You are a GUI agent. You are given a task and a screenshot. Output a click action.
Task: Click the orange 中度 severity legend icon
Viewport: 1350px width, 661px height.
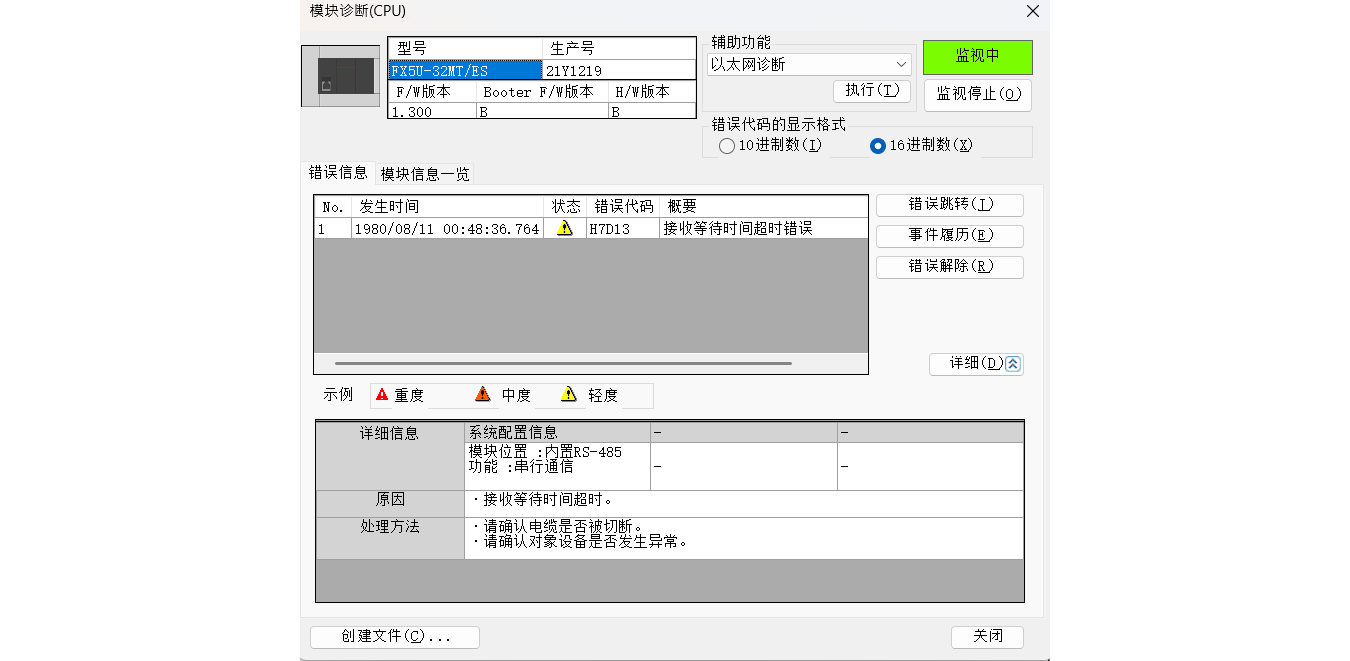pyautogui.click(x=483, y=395)
